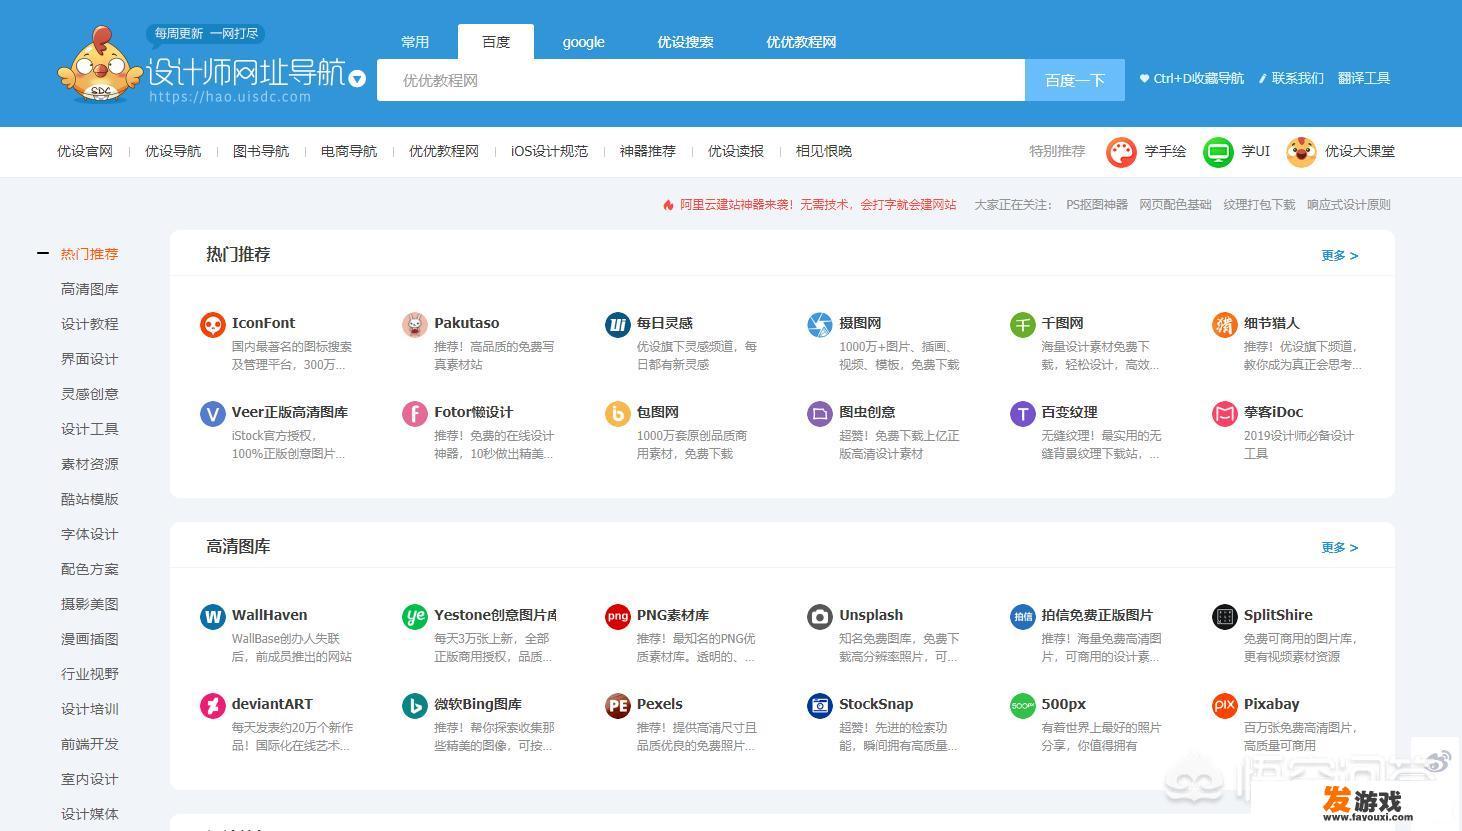Click the 学UI green monitor icon
1462x831 pixels.
click(x=1218, y=152)
